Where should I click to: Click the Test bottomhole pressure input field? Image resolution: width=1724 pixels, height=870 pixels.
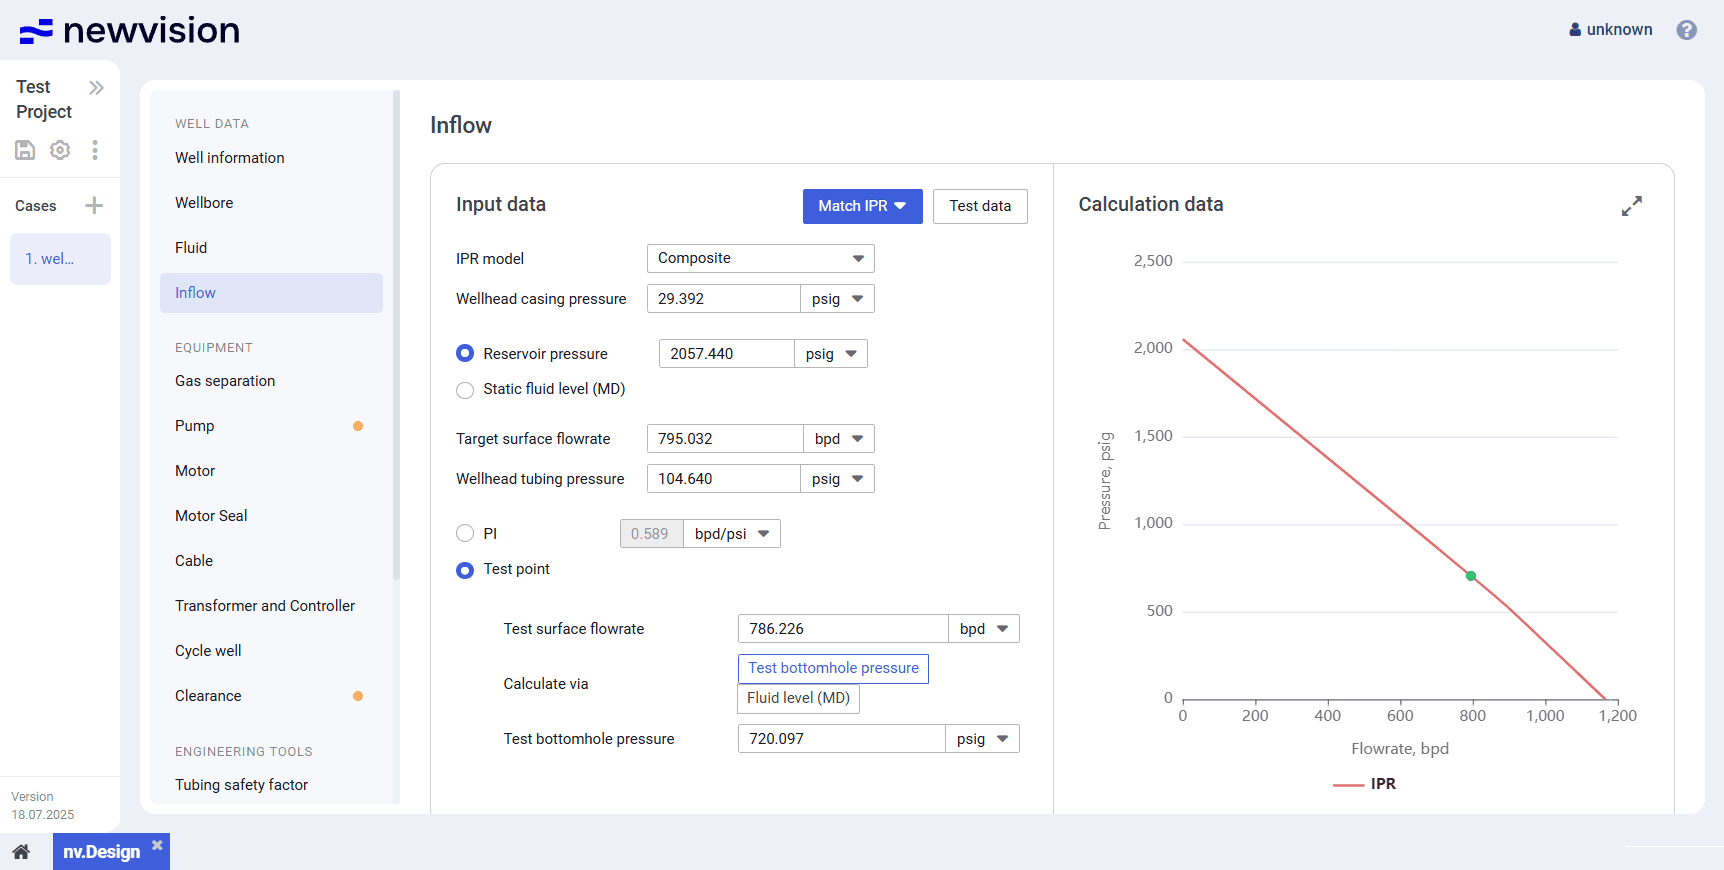tap(840, 739)
